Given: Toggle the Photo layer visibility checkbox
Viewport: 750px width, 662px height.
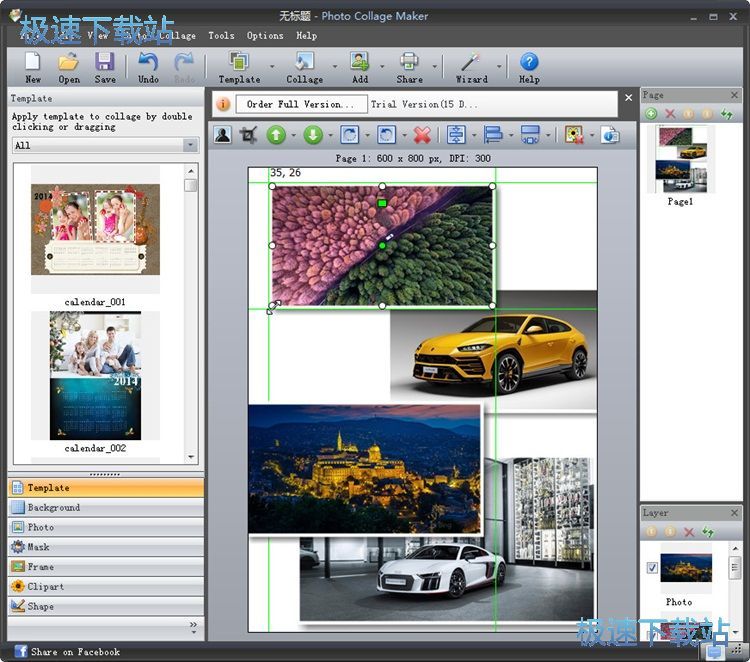Looking at the screenshot, I should pos(652,568).
